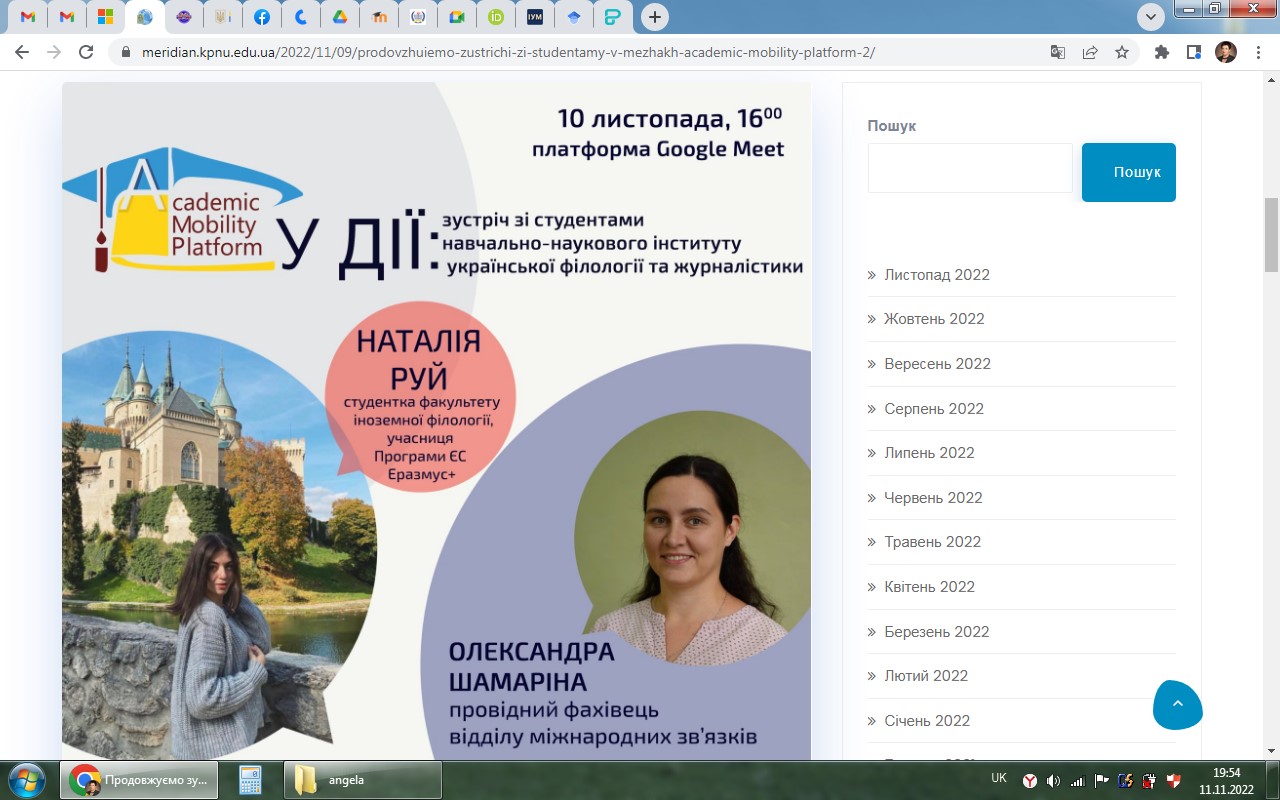1280x800 pixels.
Task: Open the Gmail pinned tab
Action: (x=27, y=16)
